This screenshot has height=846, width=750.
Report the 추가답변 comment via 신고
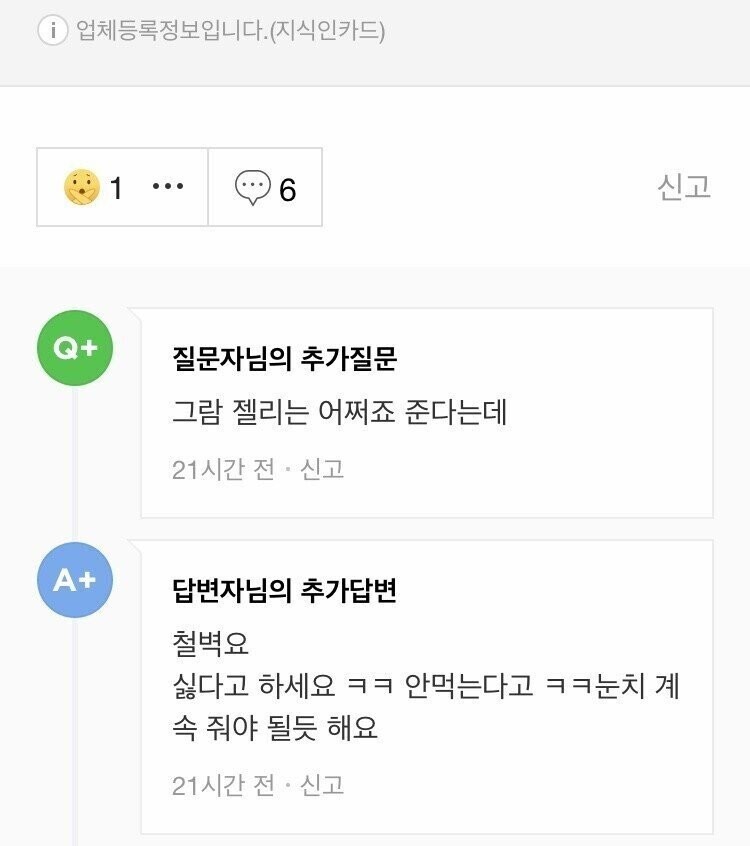pyautogui.click(x=322, y=785)
